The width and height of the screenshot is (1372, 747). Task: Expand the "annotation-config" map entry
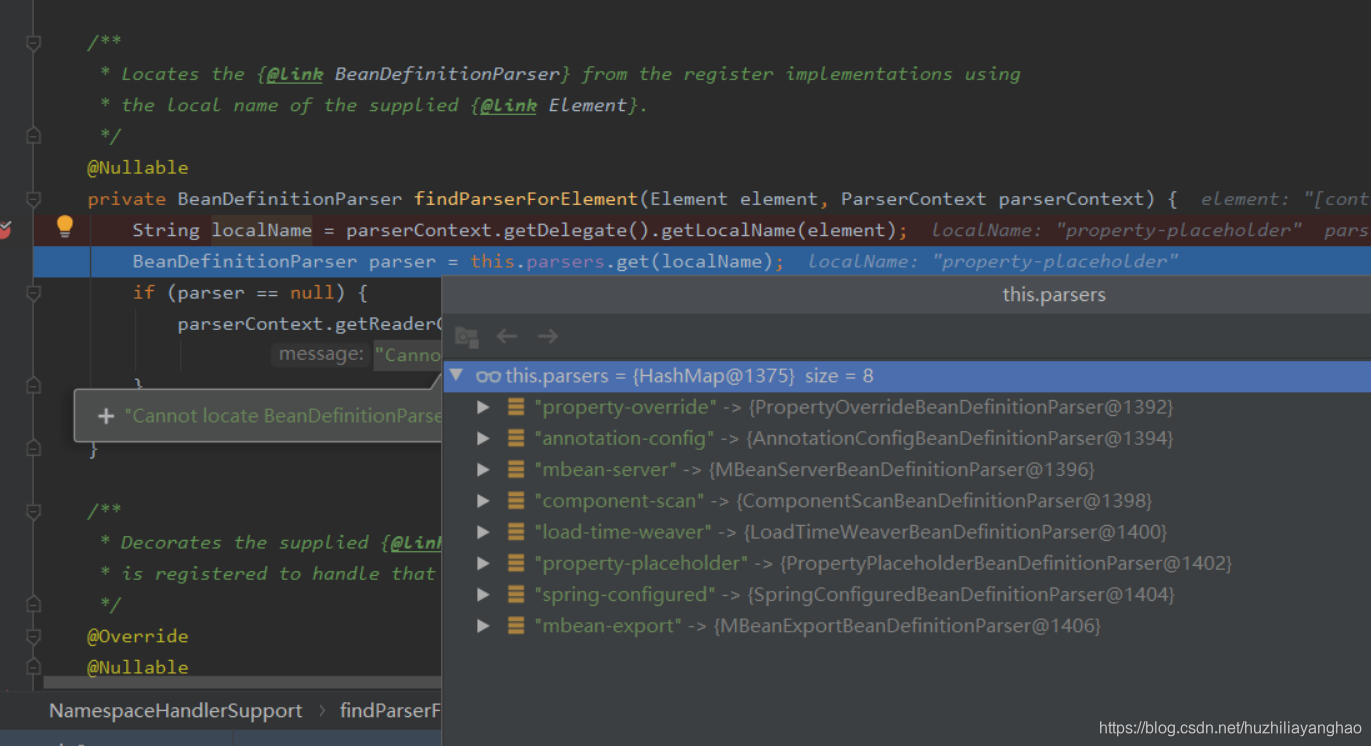483,438
